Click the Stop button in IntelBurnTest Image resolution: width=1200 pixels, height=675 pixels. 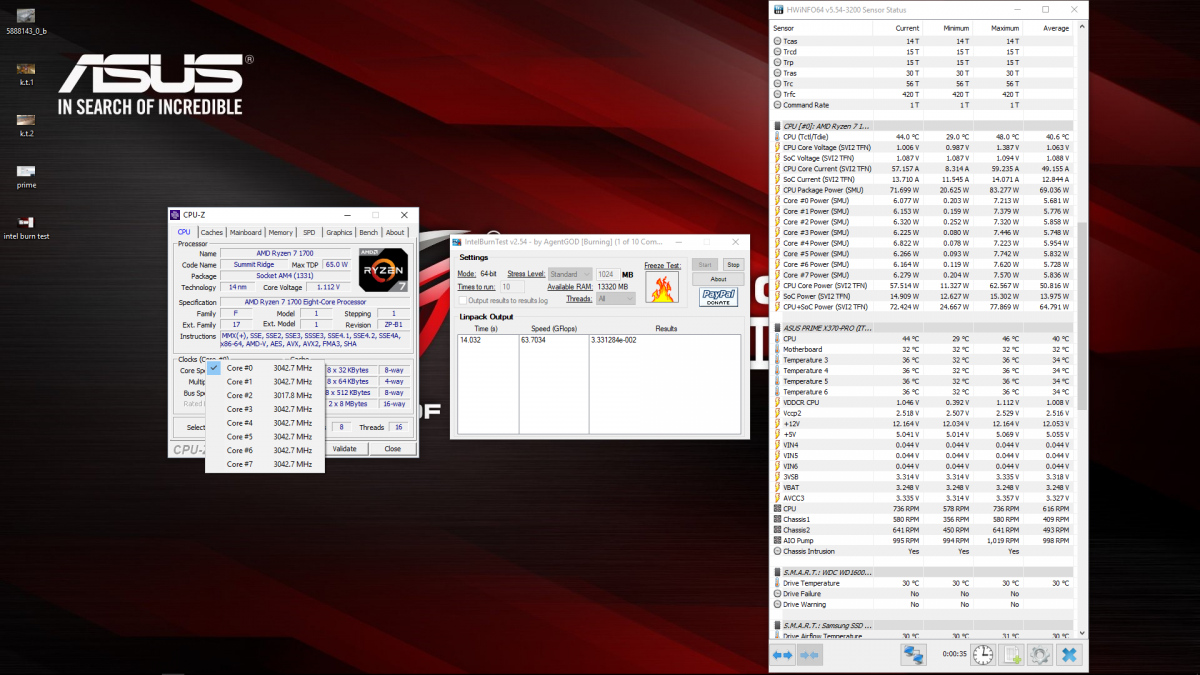point(733,265)
